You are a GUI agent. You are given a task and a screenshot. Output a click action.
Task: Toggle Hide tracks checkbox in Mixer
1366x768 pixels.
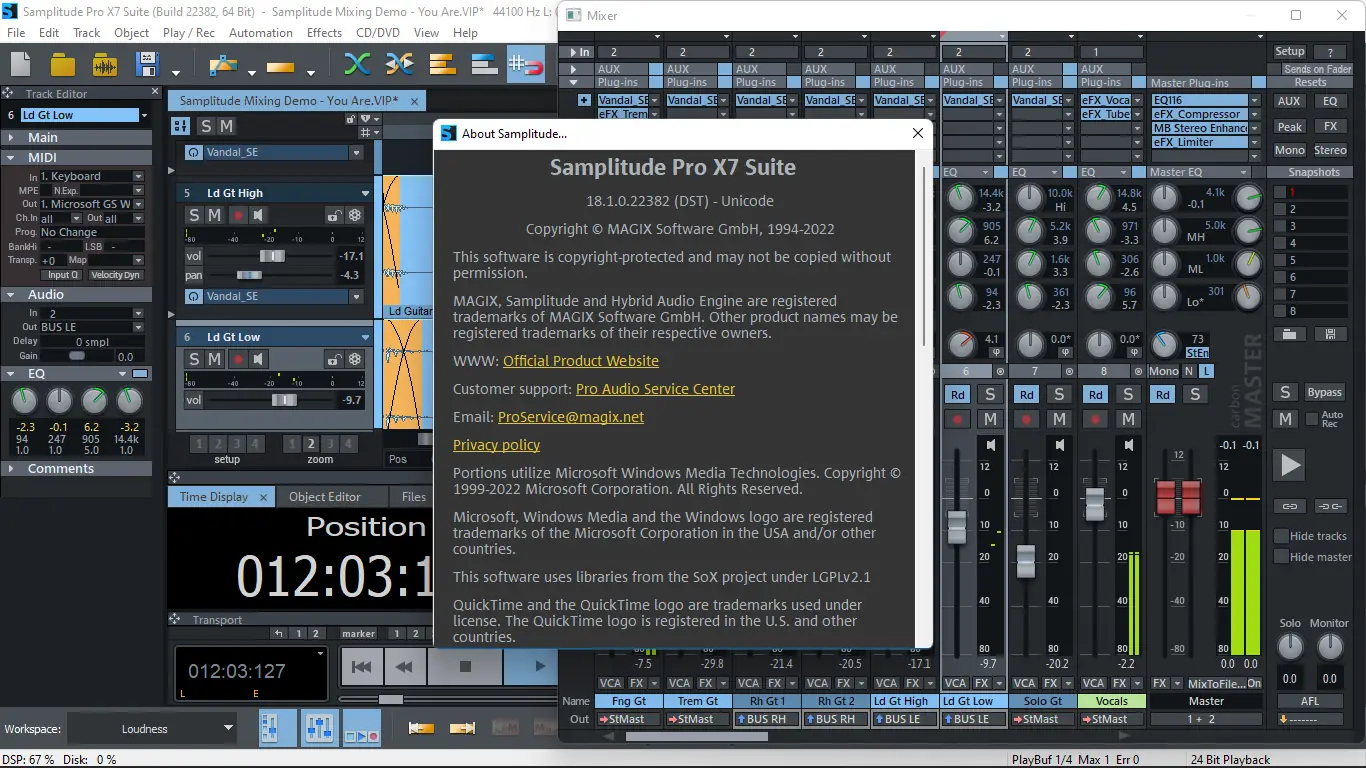[1281, 536]
